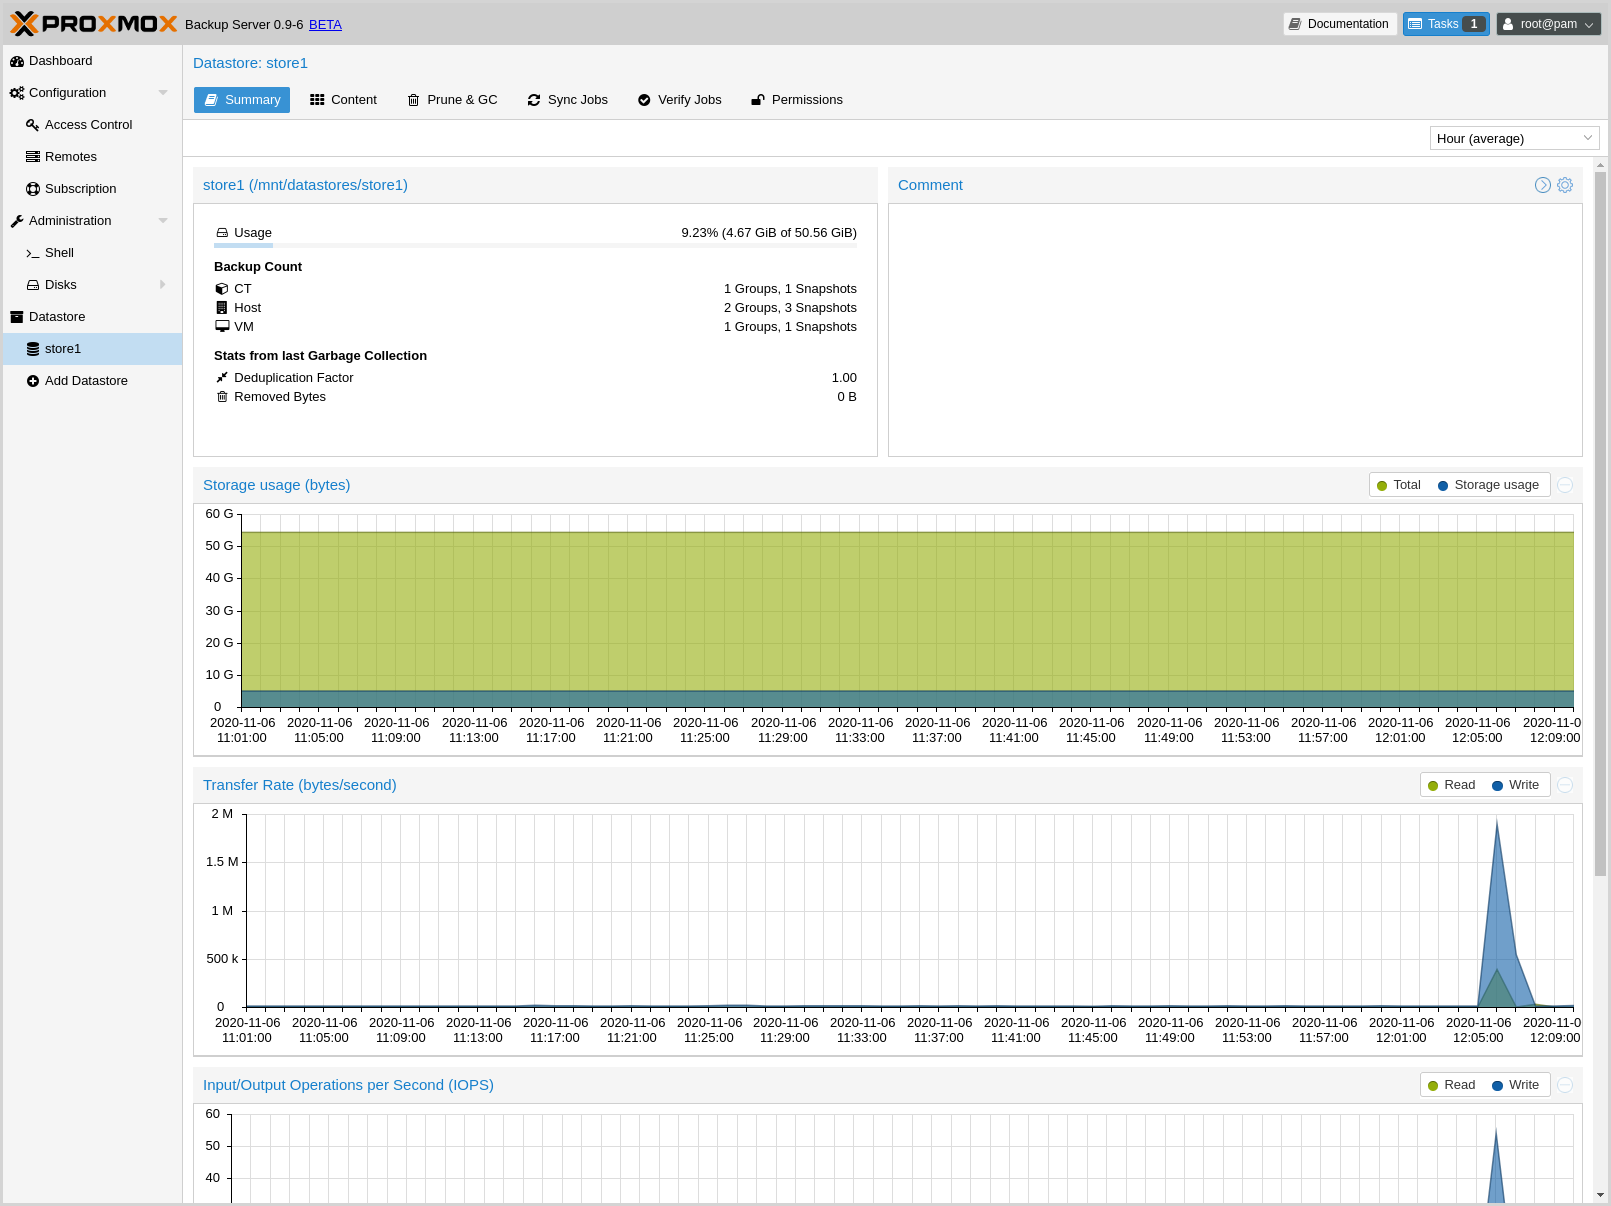The image size is (1611, 1206).
Task: Click the Proxmox logo icon
Action: pos(24,23)
